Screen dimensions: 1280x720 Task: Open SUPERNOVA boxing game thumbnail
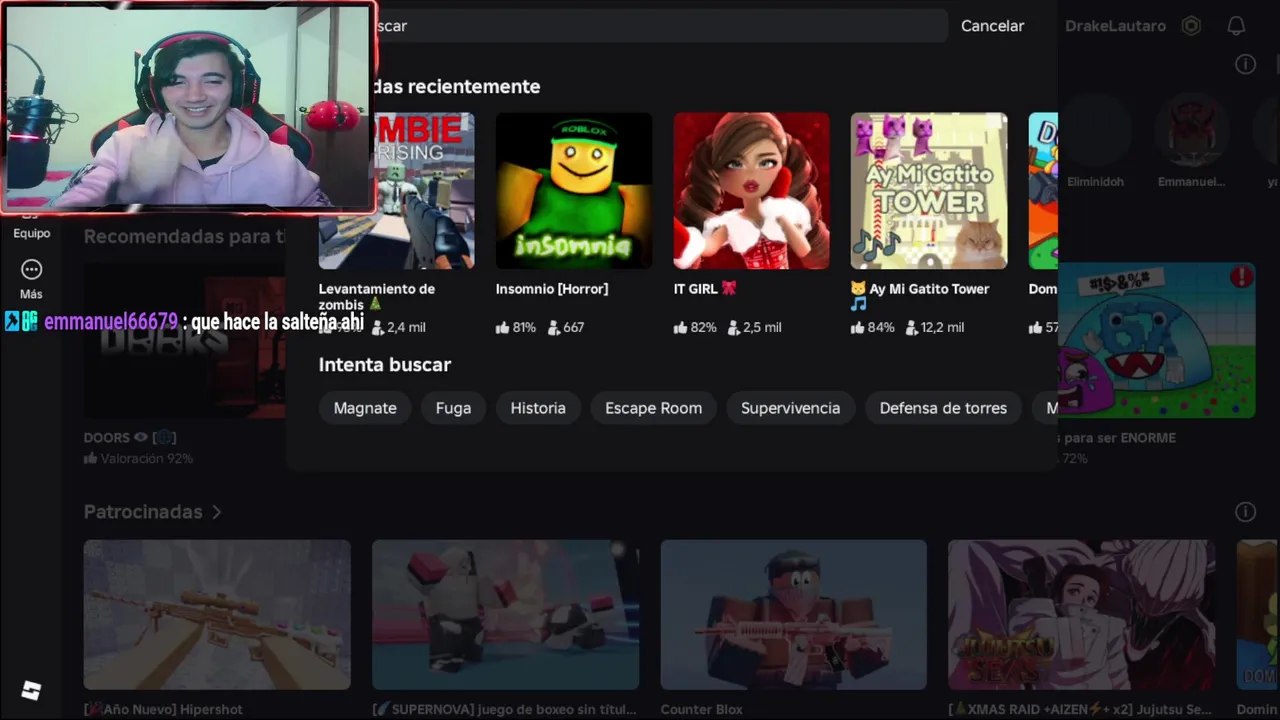505,615
